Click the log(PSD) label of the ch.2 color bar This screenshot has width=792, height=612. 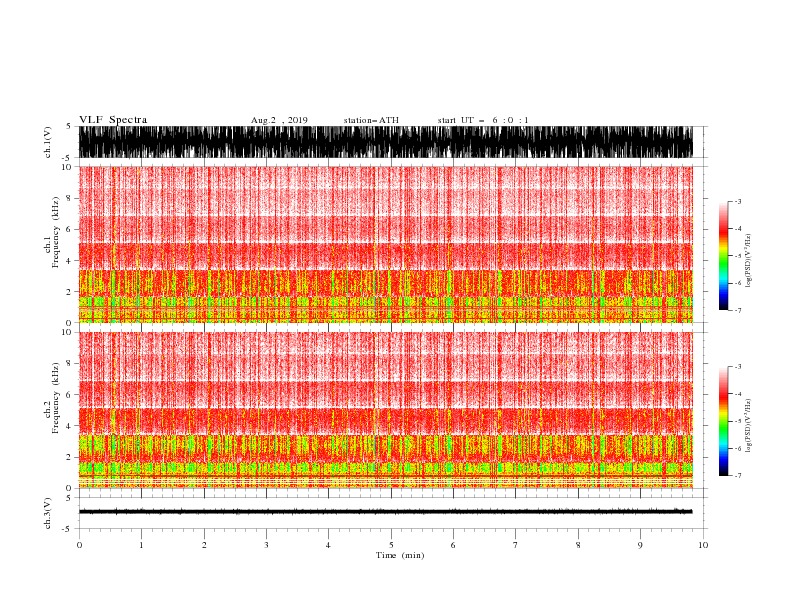click(749, 426)
